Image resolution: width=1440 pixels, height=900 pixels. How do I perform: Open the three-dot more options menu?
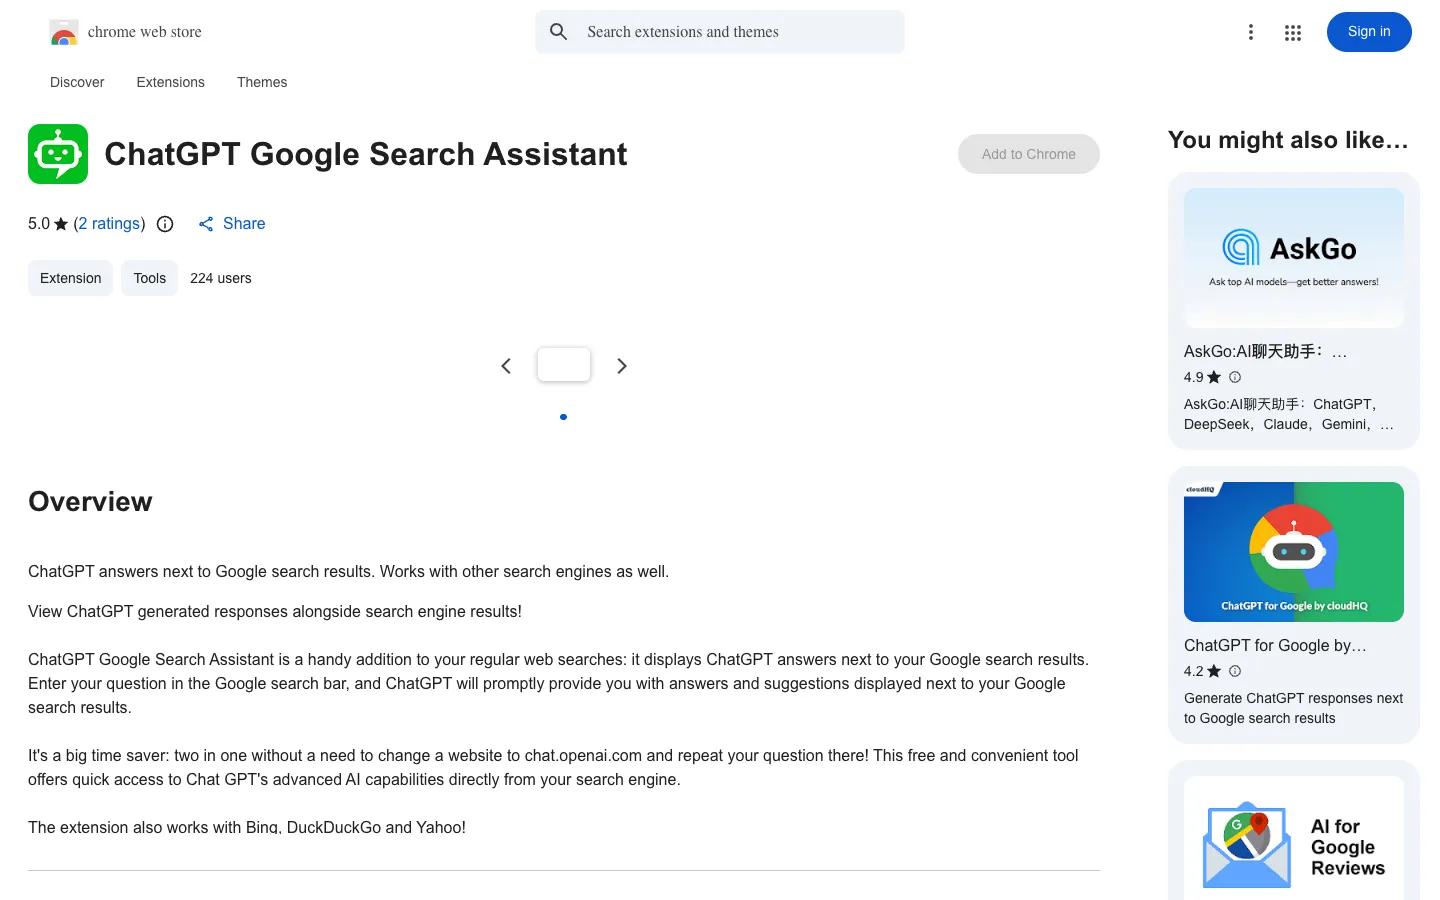pos(1250,32)
